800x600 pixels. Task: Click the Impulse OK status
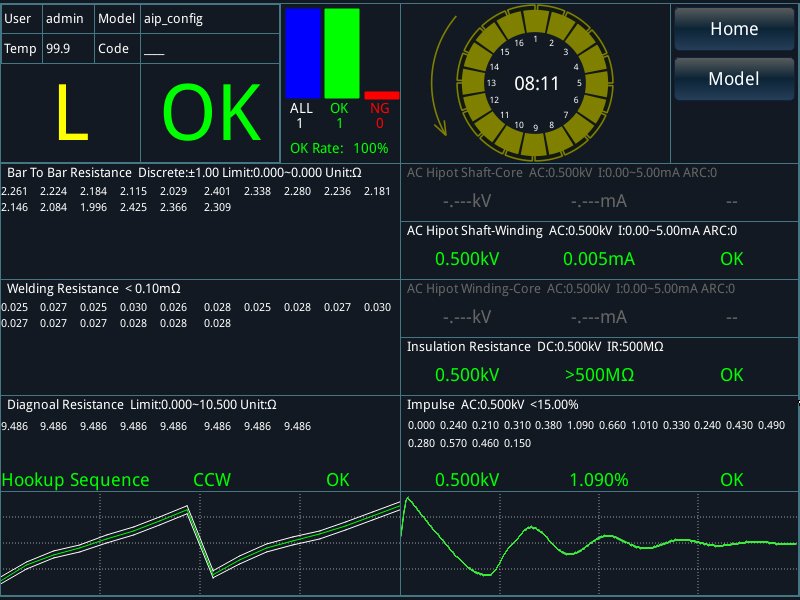732,480
